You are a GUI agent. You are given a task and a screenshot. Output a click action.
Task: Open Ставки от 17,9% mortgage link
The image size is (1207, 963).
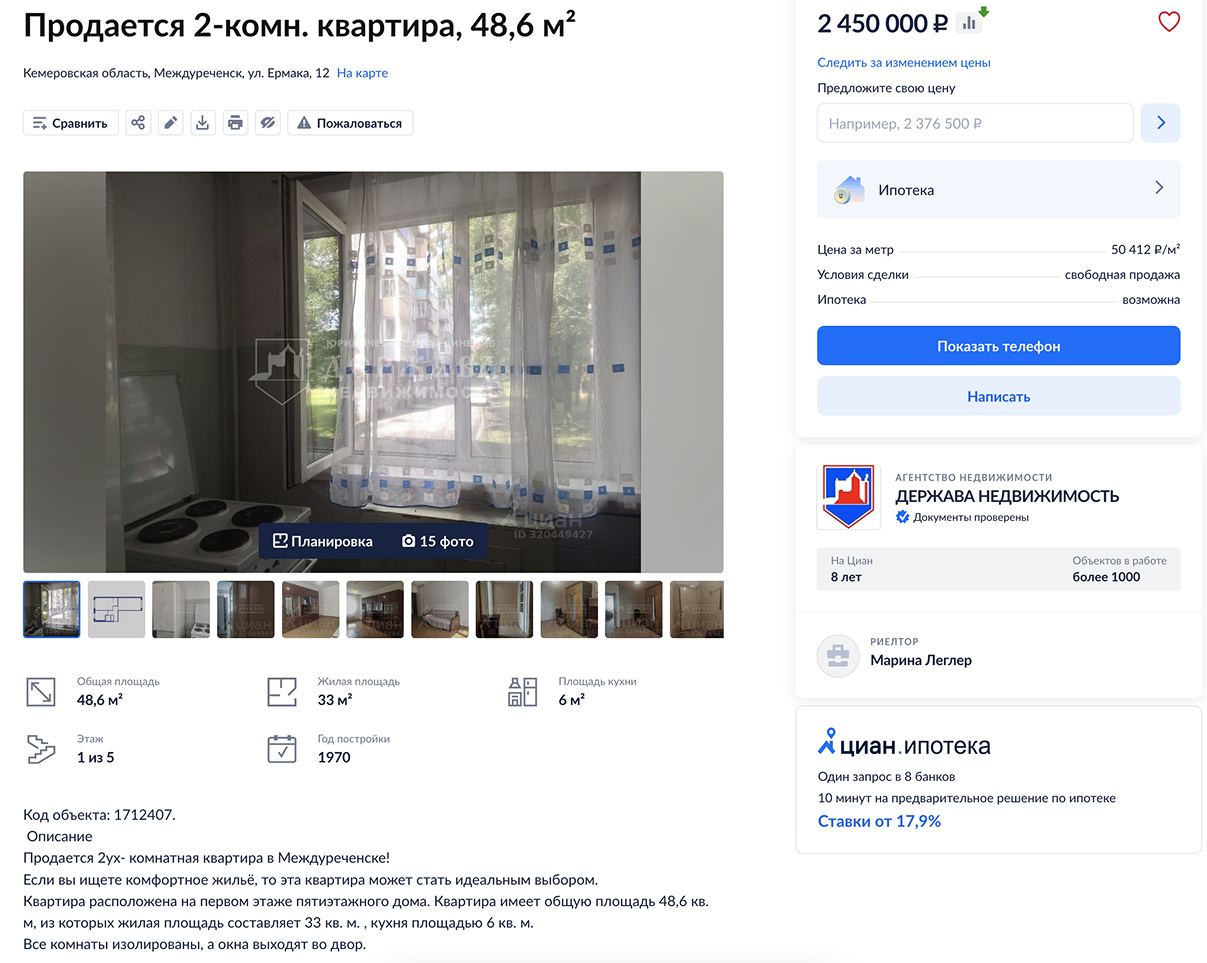tap(879, 821)
